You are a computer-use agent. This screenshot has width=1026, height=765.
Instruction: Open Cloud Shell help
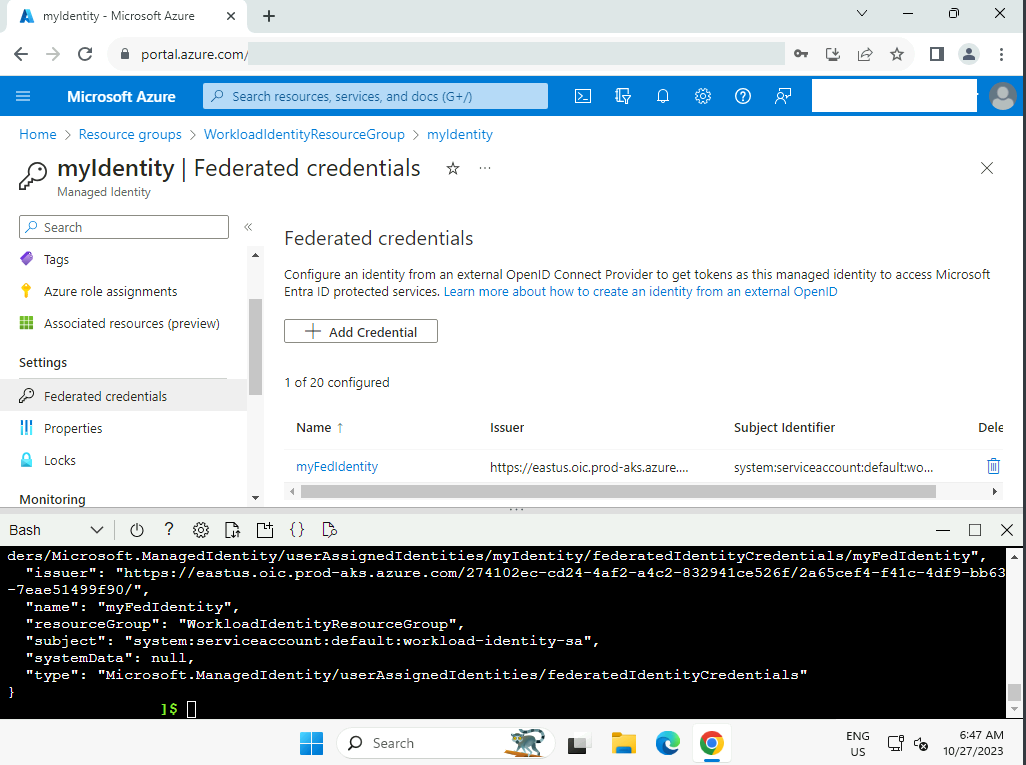(x=169, y=529)
